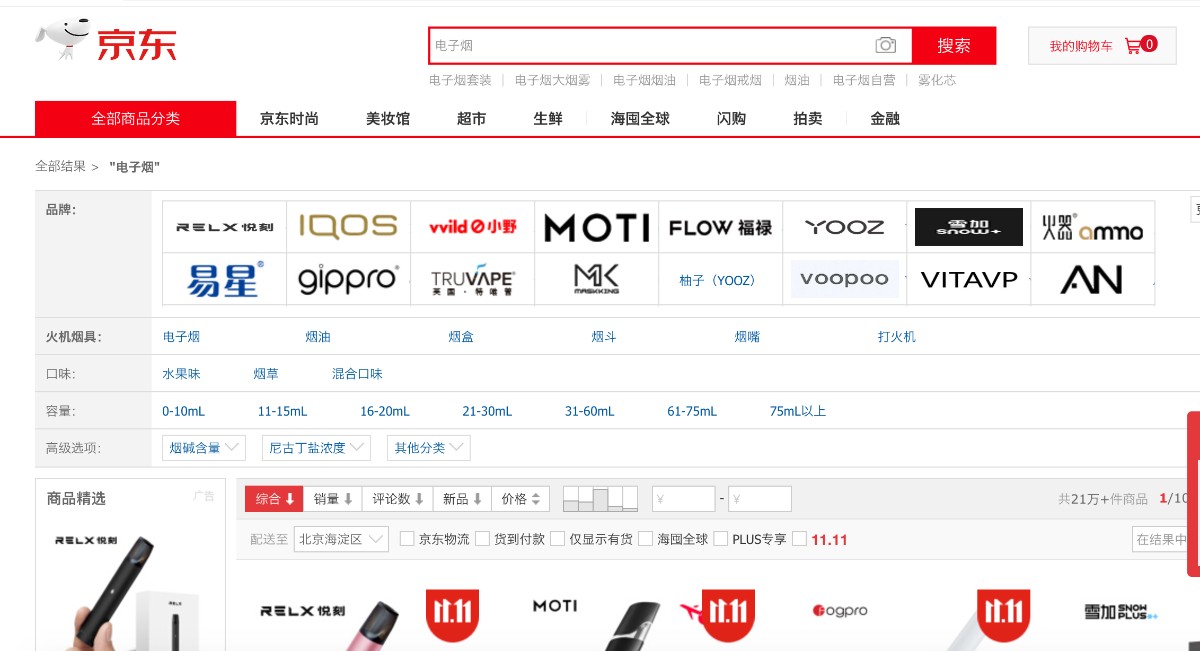
Task: Check the 仅显示有货 option
Action: tap(558, 539)
